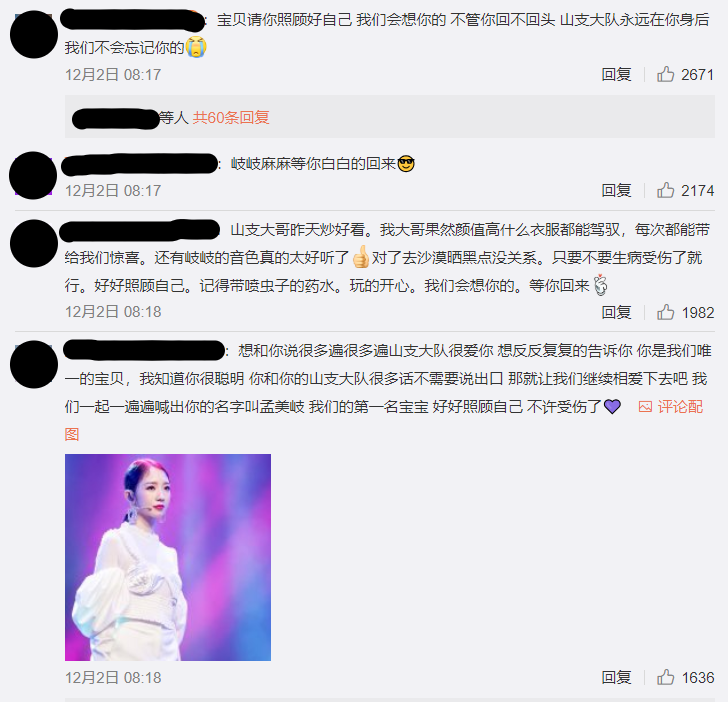Open the third commenter's round avatar
The height and width of the screenshot is (702, 728).
[x=34, y=243]
